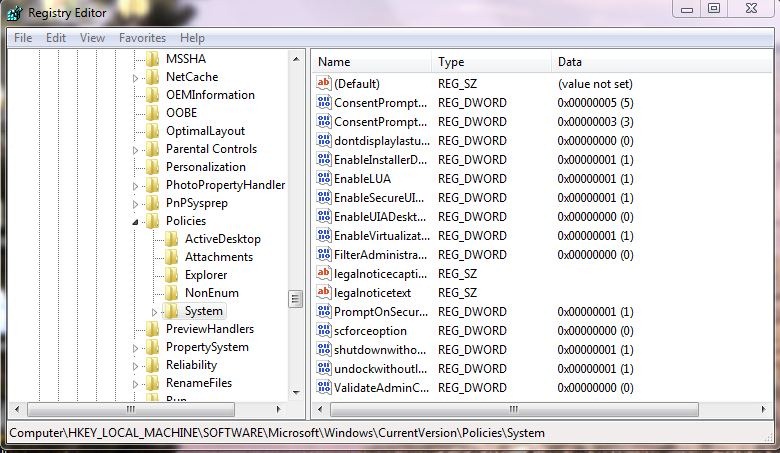The height and width of the screenshot is (453, 780).
Task: Click the Explorer key folder icon
Action: click(x=171, y=275)
